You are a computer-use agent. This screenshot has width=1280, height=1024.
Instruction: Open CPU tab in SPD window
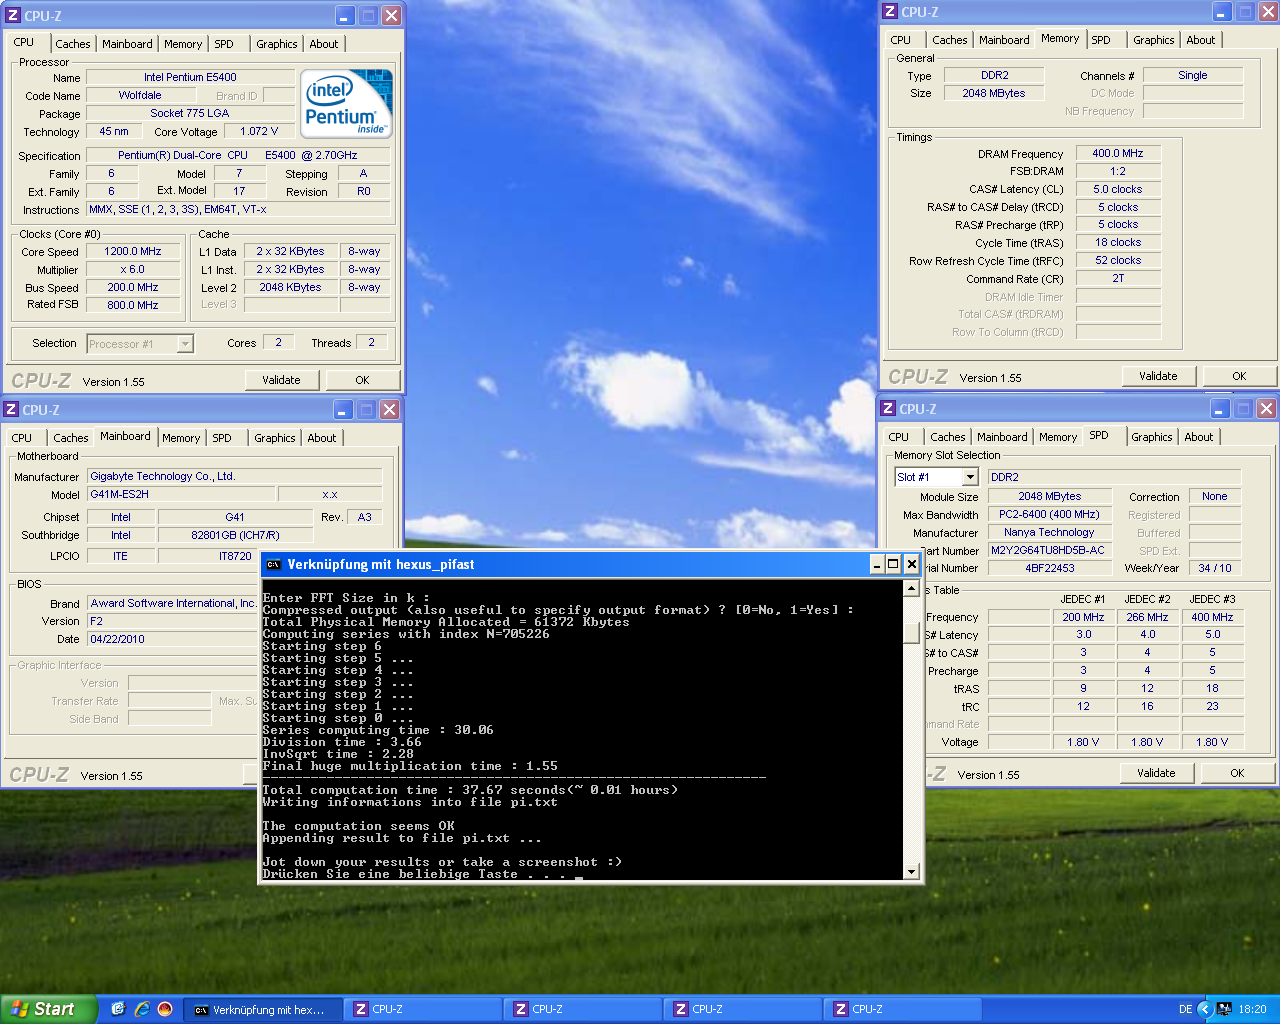[899, 437]
